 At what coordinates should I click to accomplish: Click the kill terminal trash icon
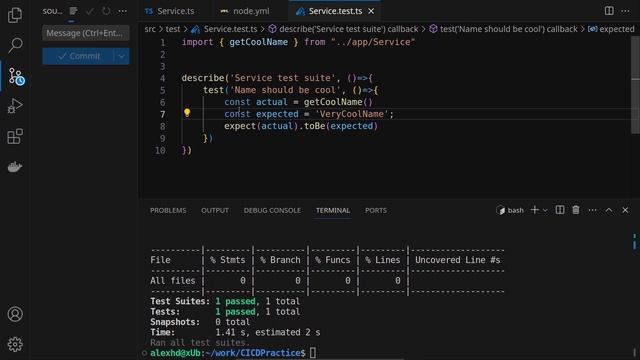576,210
